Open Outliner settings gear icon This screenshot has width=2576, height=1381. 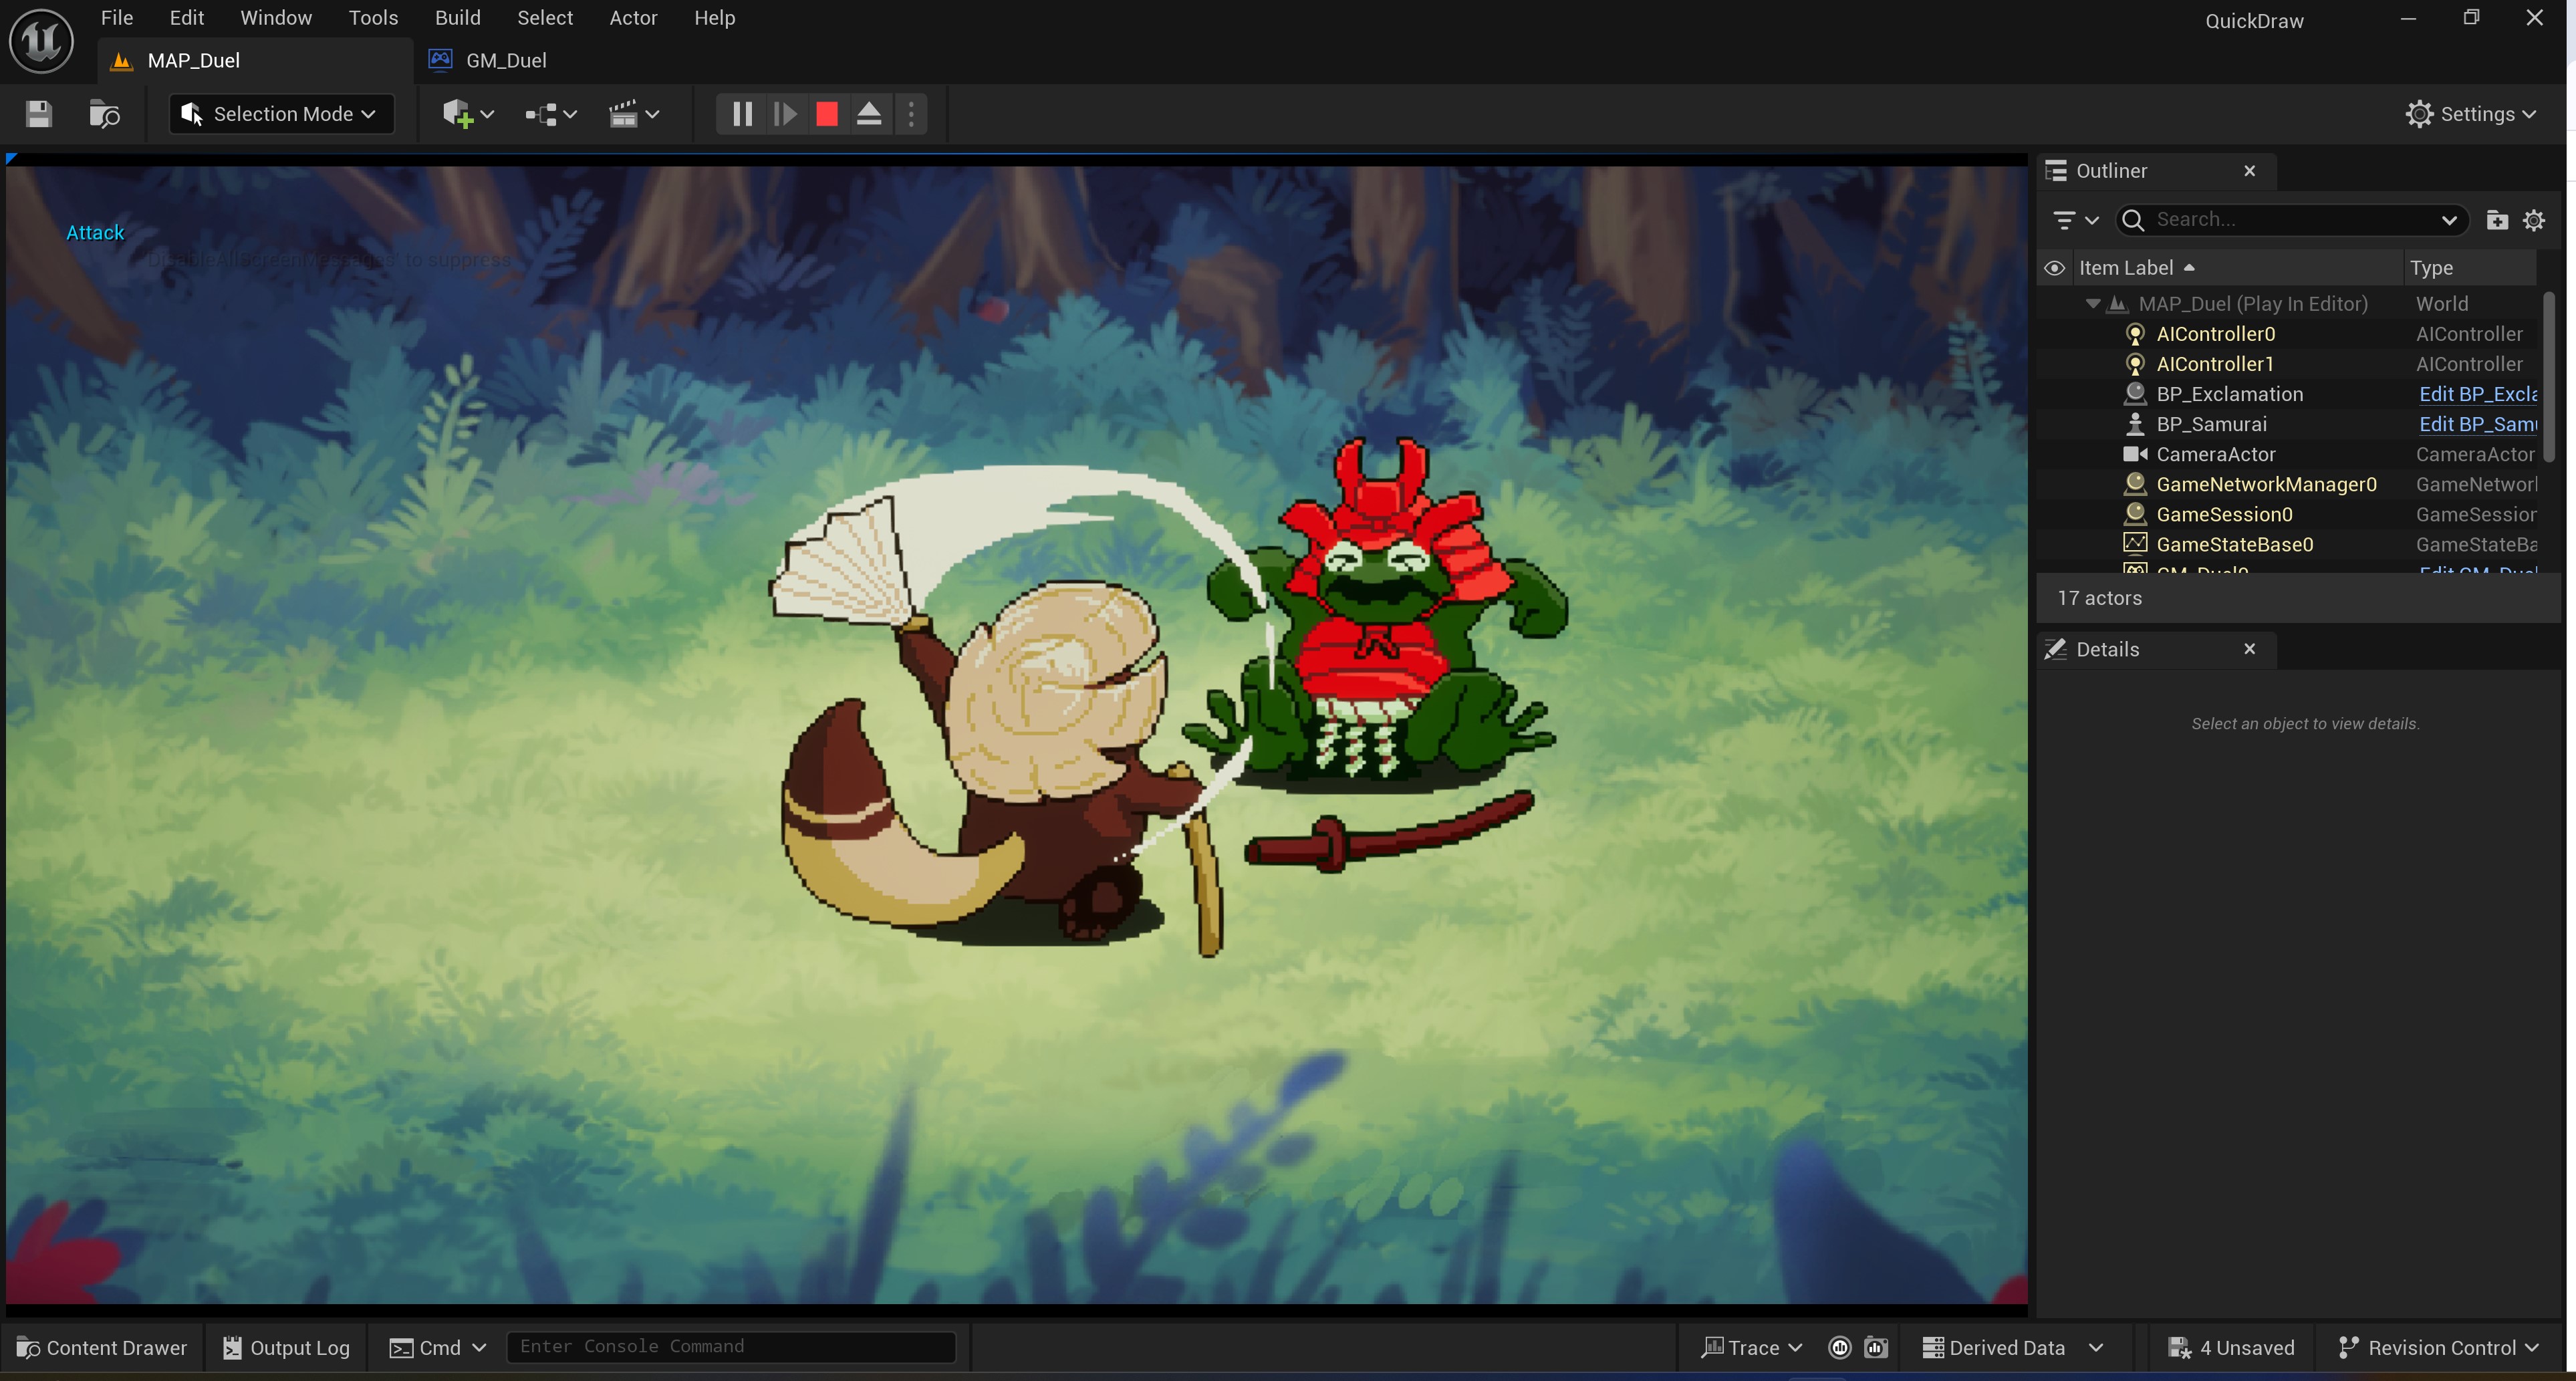click(2533, 220)
